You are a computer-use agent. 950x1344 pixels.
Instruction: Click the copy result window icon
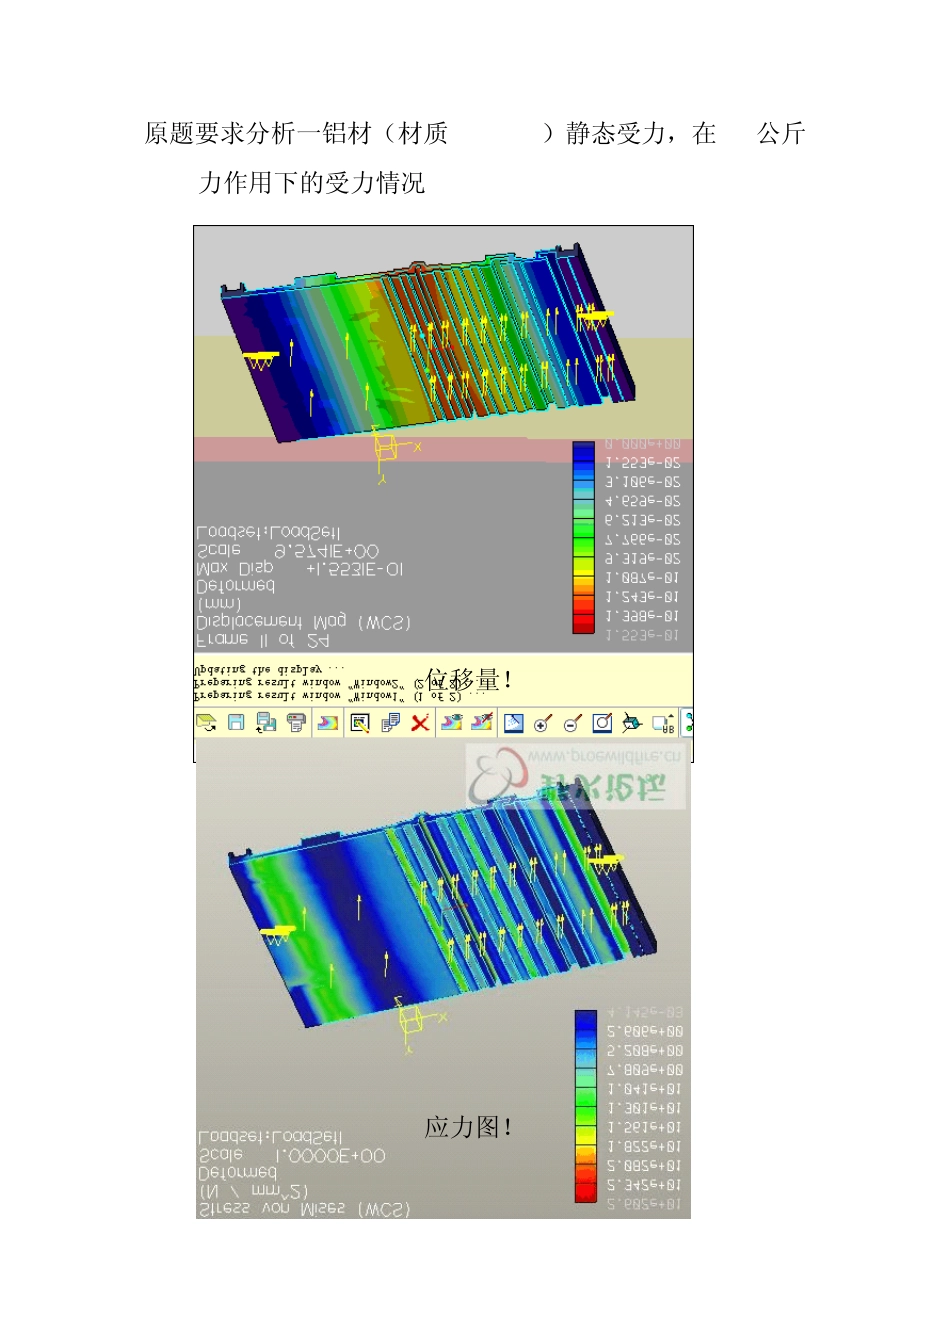coord(390,722)
